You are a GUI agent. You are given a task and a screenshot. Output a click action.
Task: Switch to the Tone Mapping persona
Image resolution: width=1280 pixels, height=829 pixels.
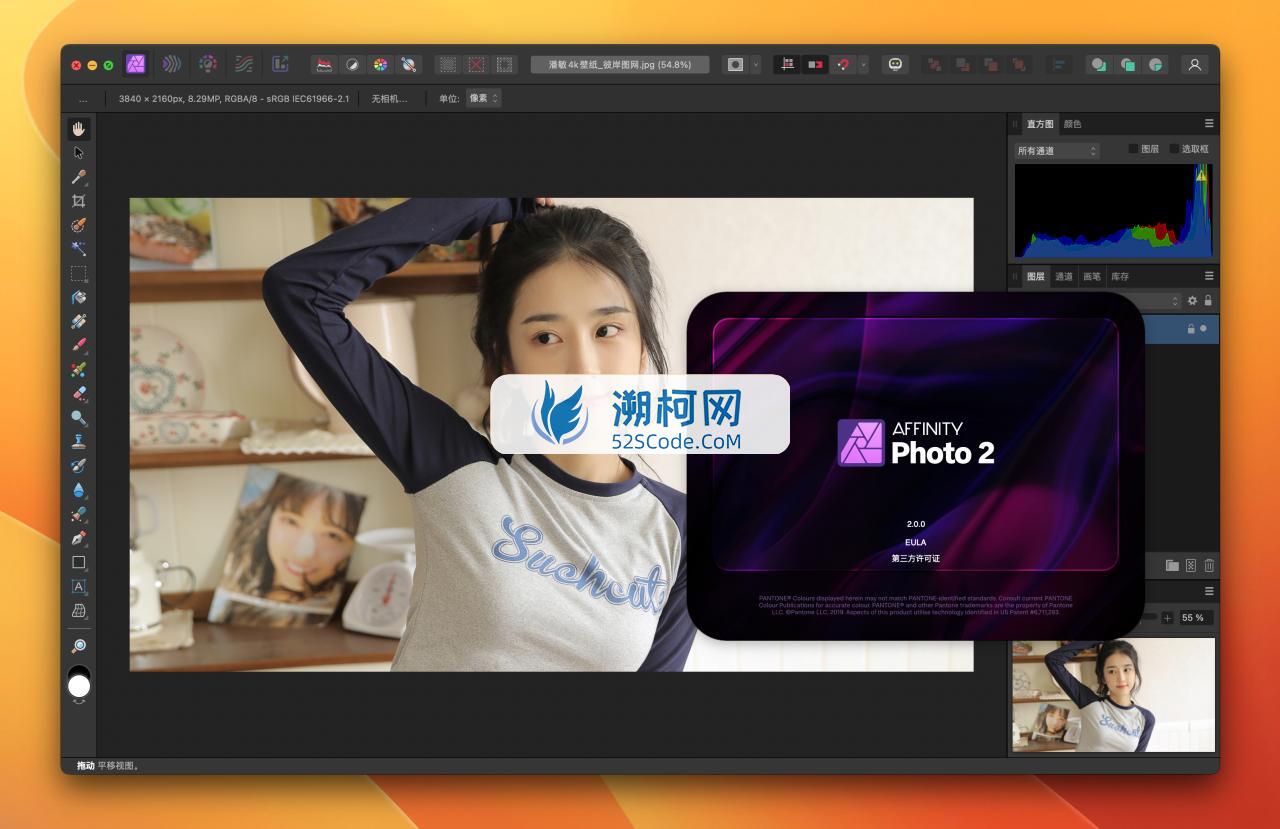point(244,64)
